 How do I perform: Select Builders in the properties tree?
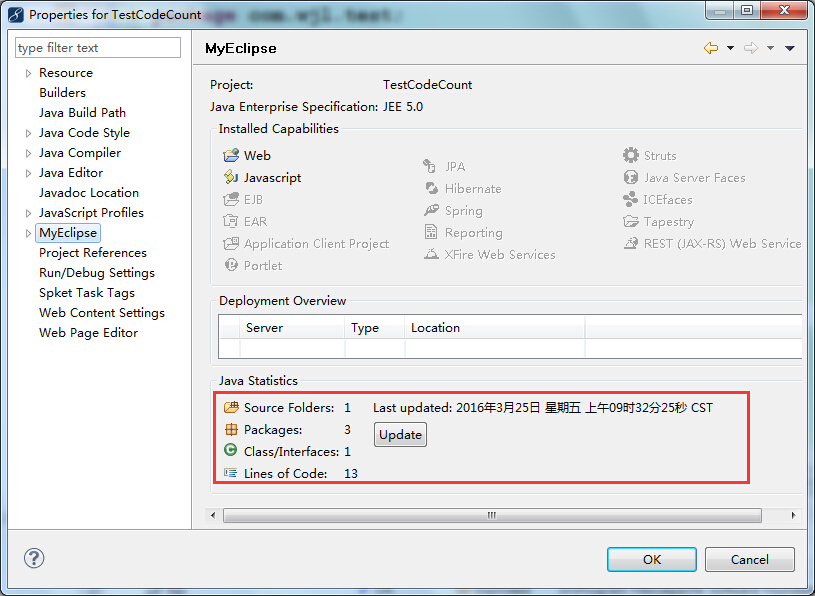[x=62, y=92]
